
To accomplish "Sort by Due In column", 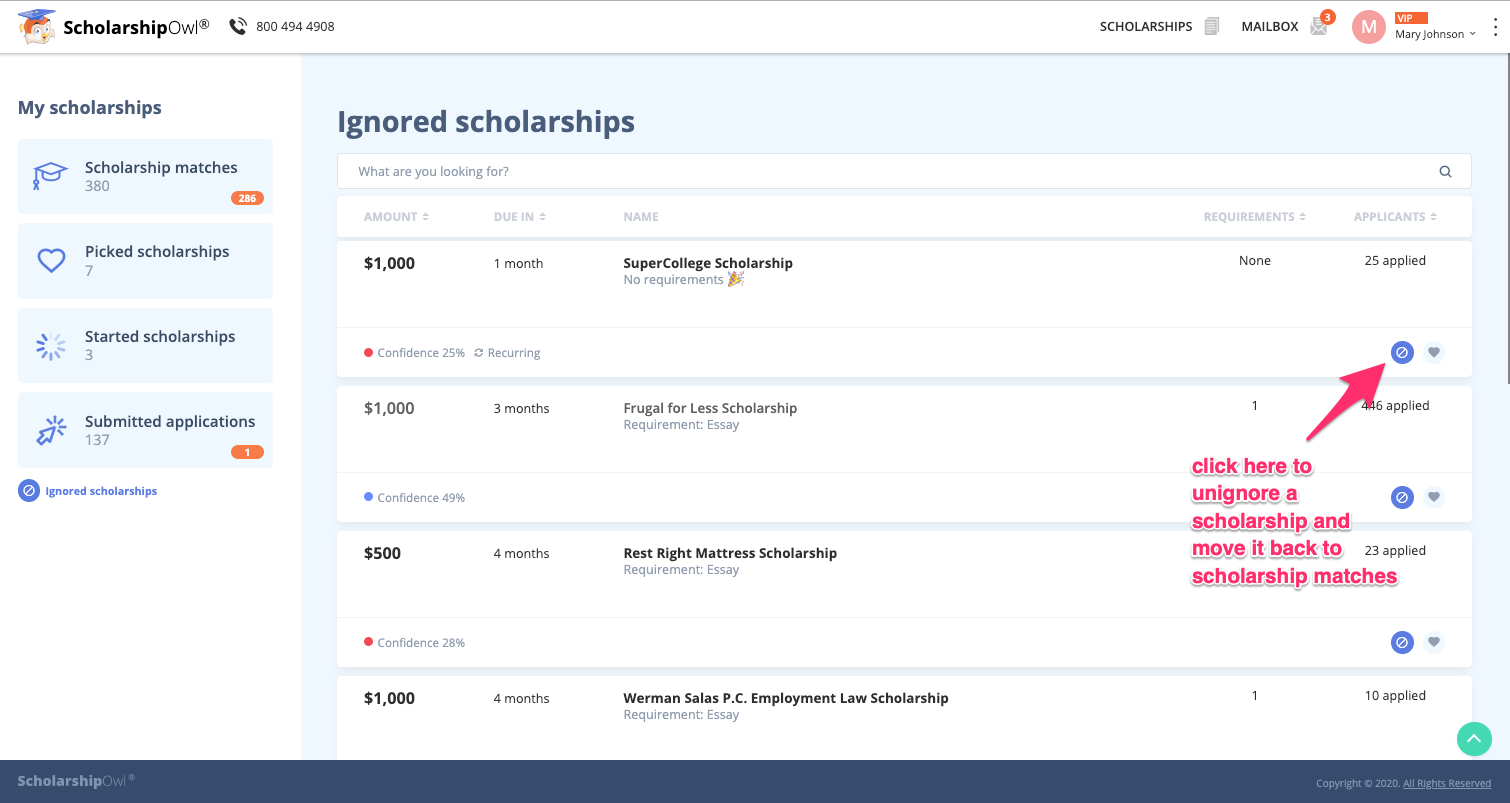I will click(x=520, y=217).
